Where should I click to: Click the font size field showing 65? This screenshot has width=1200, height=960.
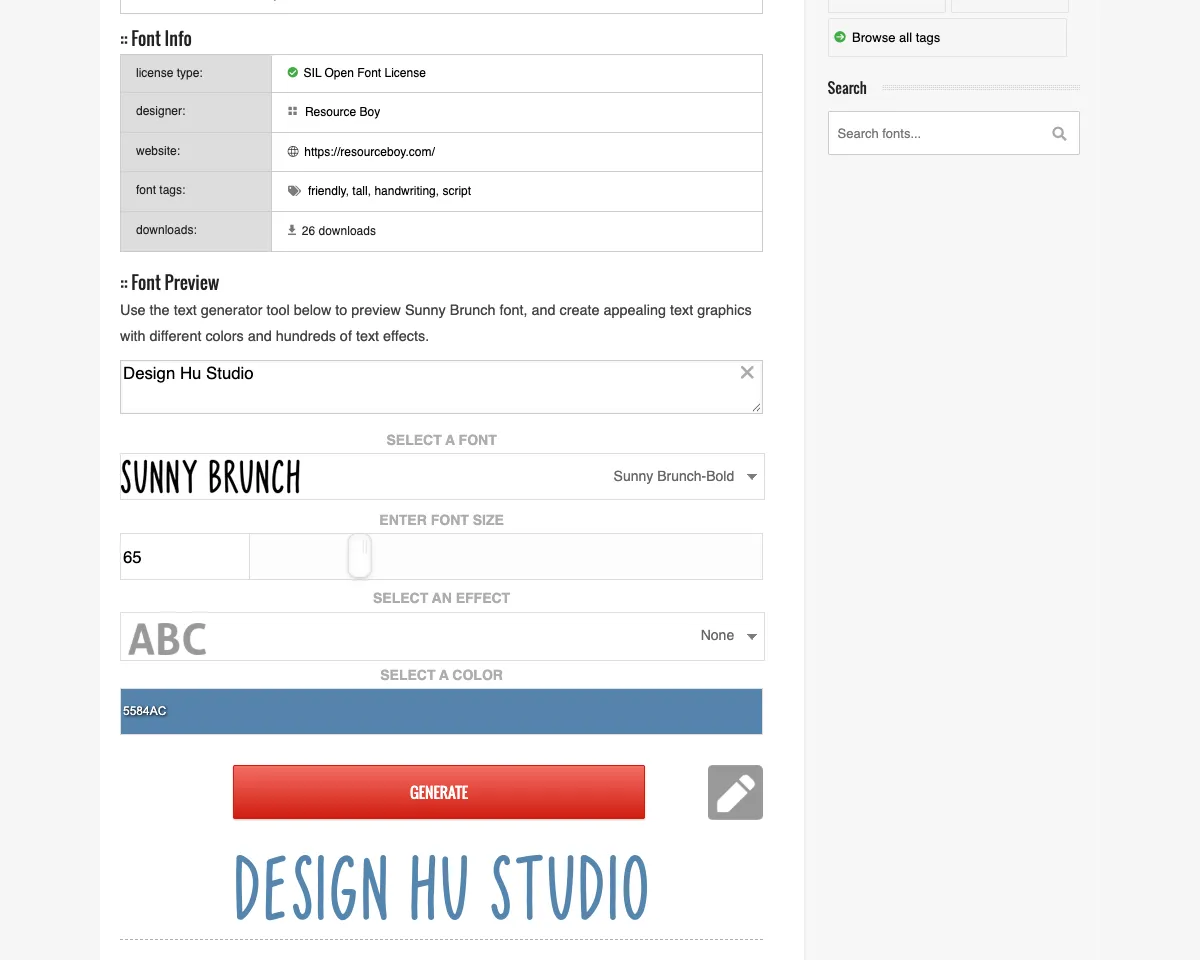(x=184, y=557)
